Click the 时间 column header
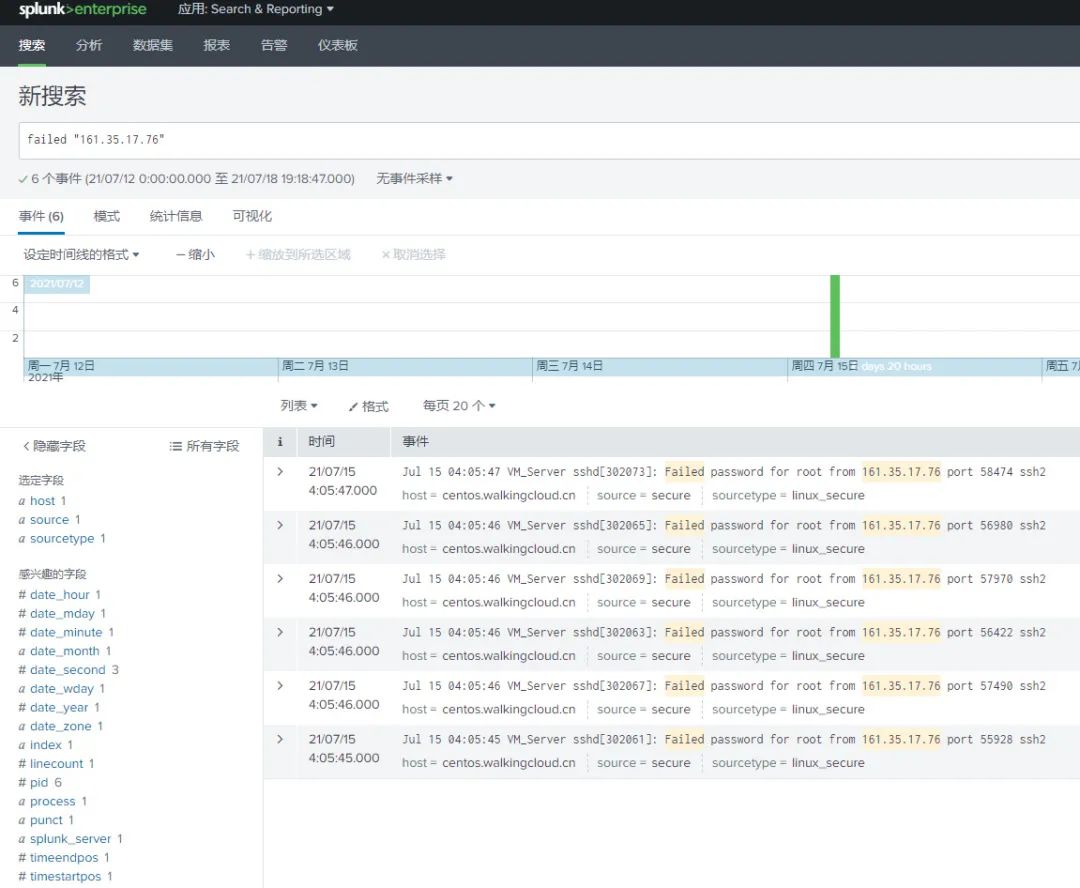The width and height of the screenshot is (1080, 888). (x=322, y=442)
